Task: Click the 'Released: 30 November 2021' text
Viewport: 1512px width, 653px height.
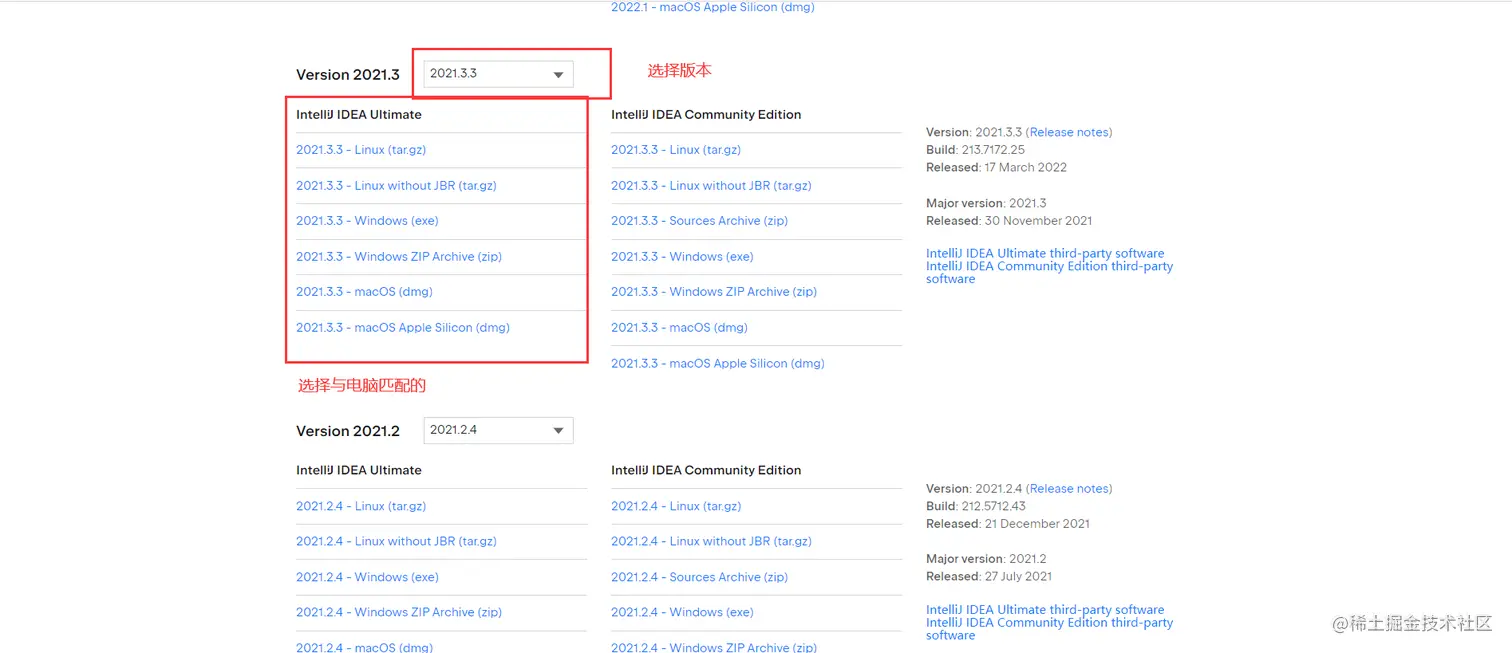Action: click(x=1009, y=221)
